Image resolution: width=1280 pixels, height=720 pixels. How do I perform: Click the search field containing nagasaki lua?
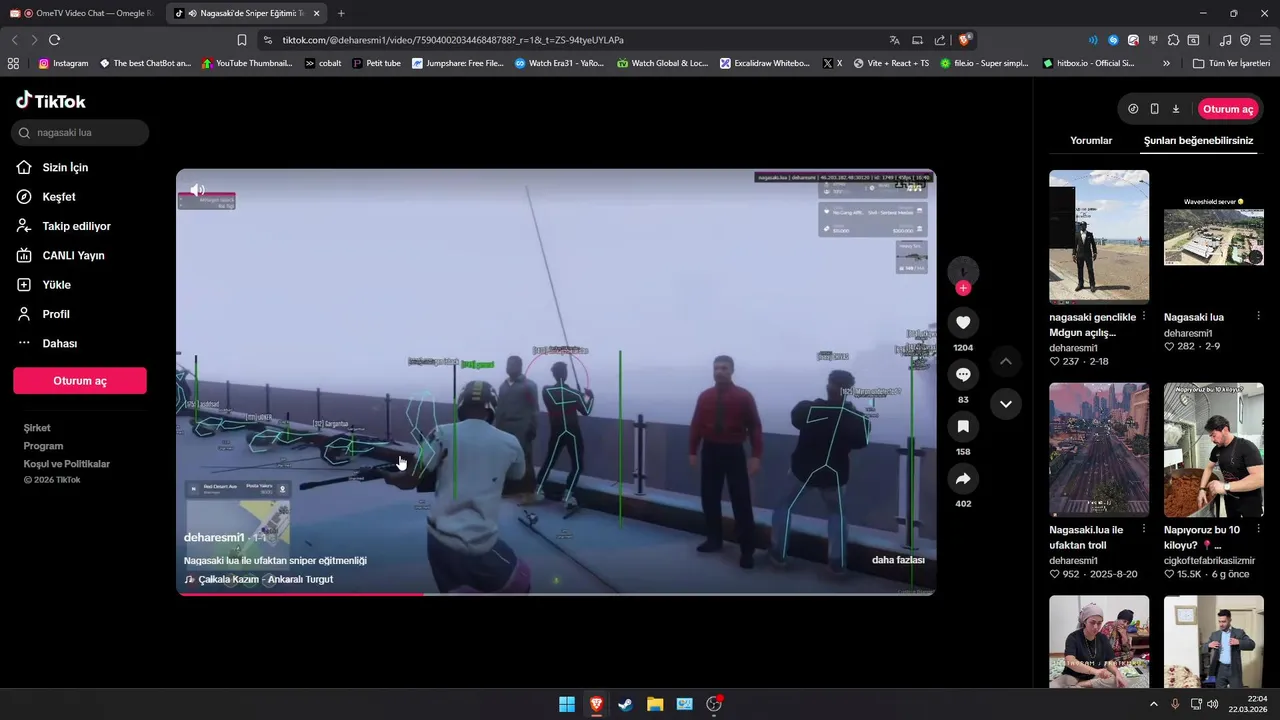click(81, 132)
